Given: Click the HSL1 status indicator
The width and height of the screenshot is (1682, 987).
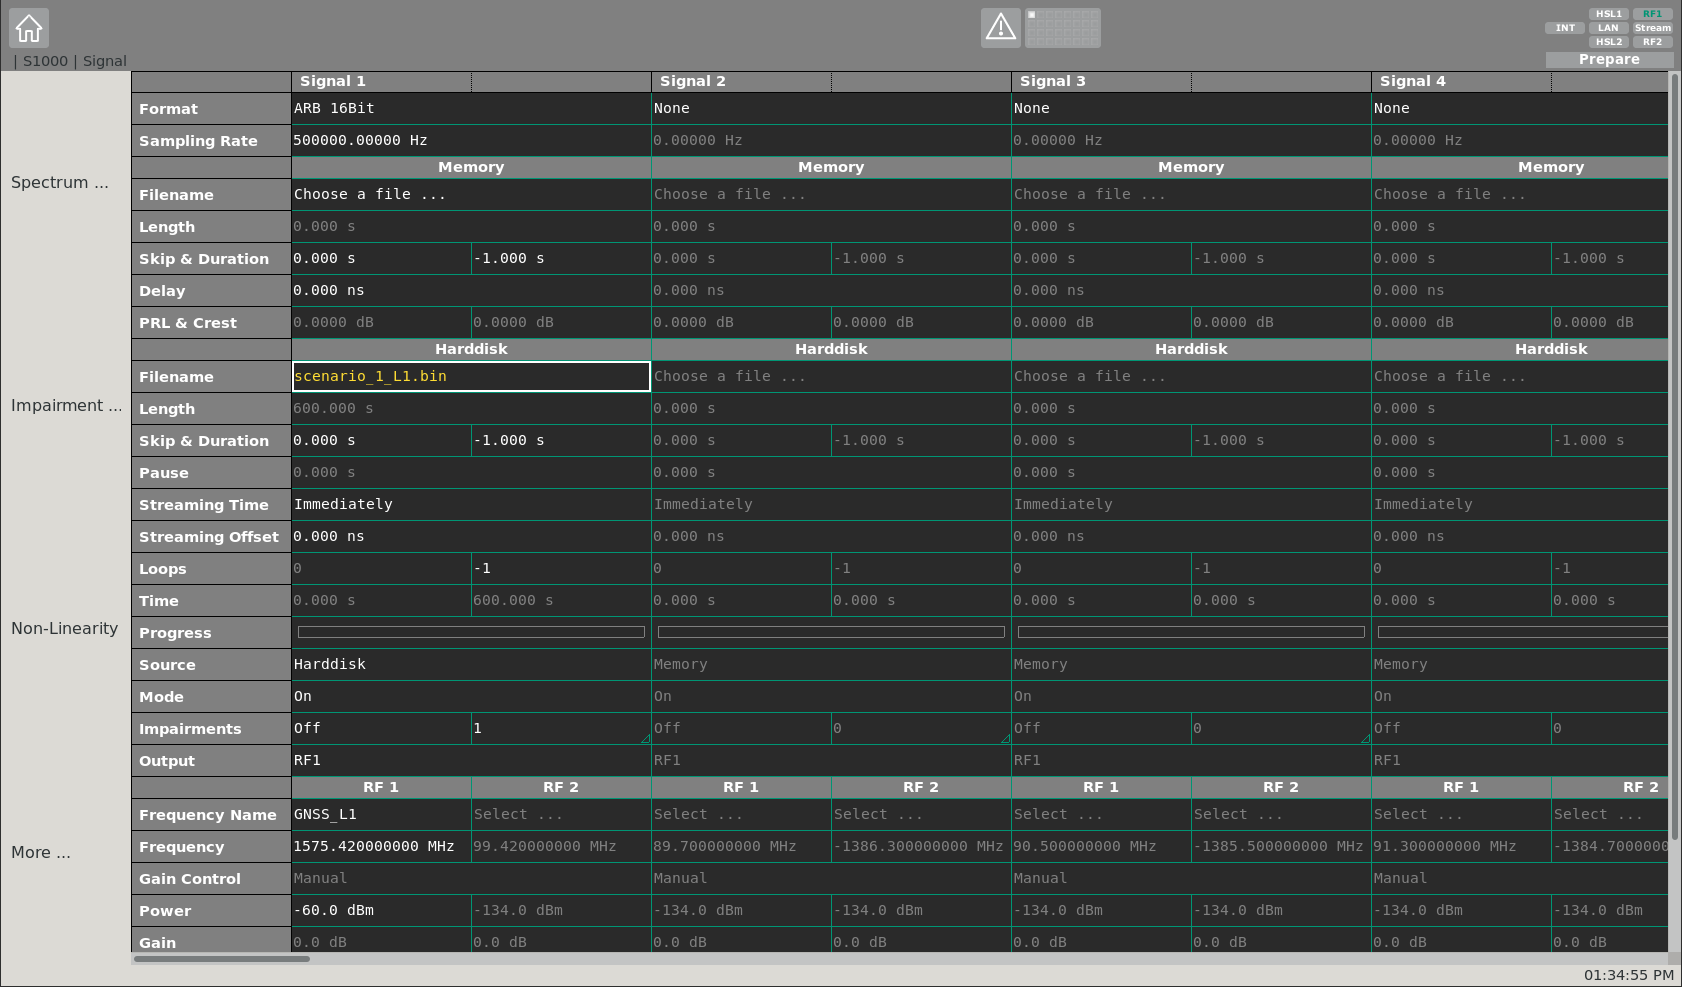Looking at the screenshot, I should [x=1608, y=14].
